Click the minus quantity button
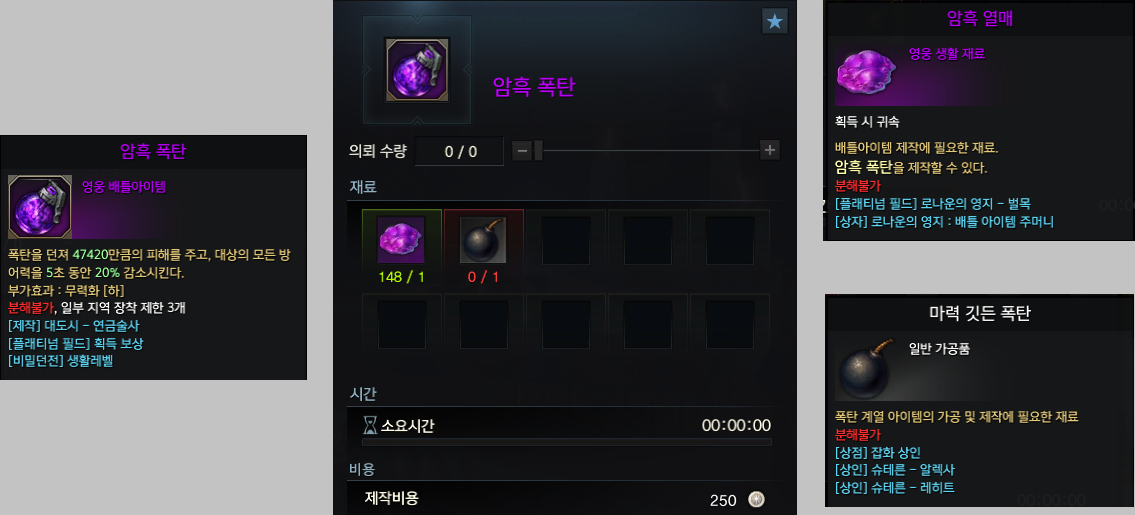1135x515 pixels. [522, 151]
